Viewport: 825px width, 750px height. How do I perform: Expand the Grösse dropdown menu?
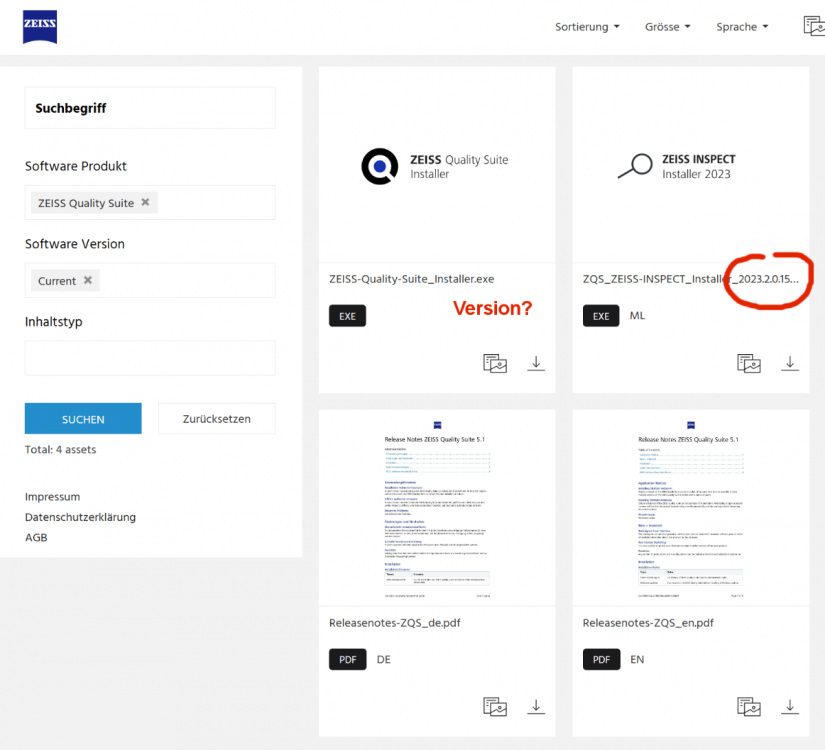tap(669, 27)
